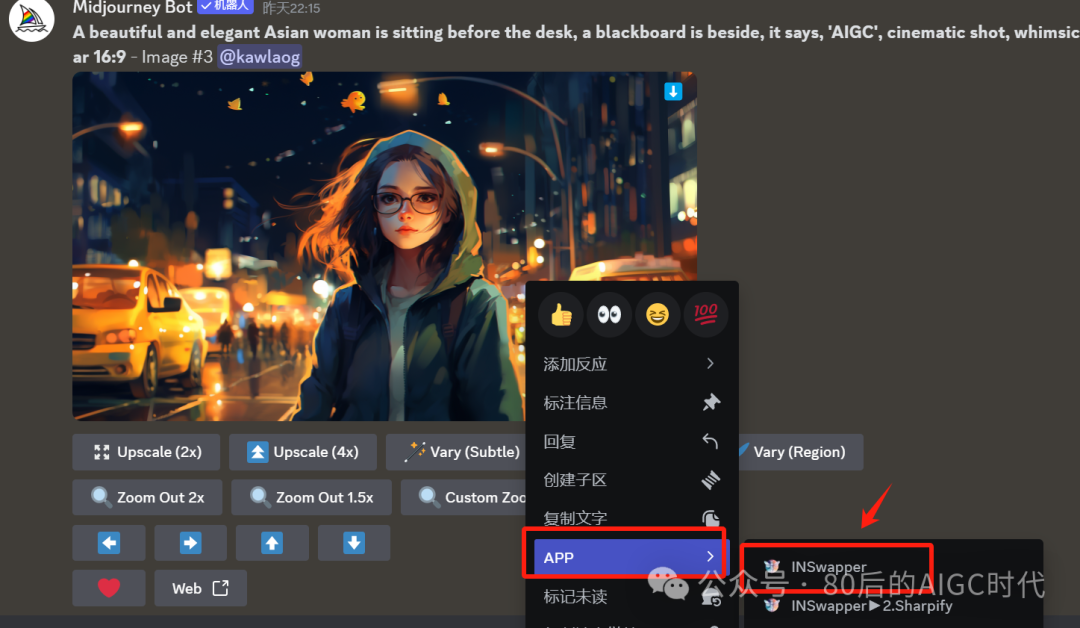Pan image right with right arrow
This screenshot has width=1080, height=628.
(x=190, y=543)
